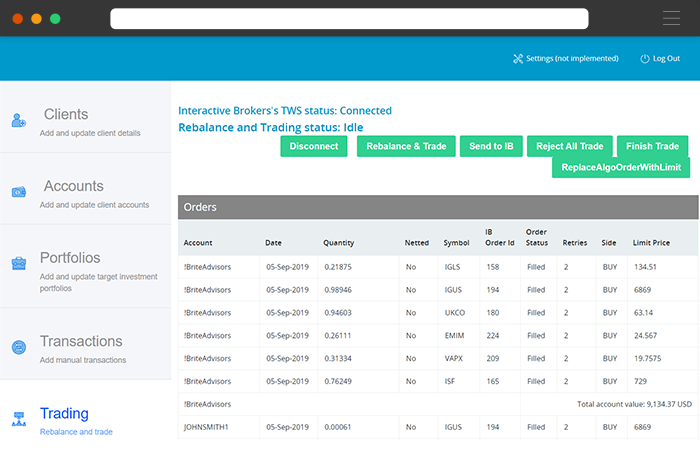700x455 pixels.
Task: Select the Trading menu item
Action: 64,413
